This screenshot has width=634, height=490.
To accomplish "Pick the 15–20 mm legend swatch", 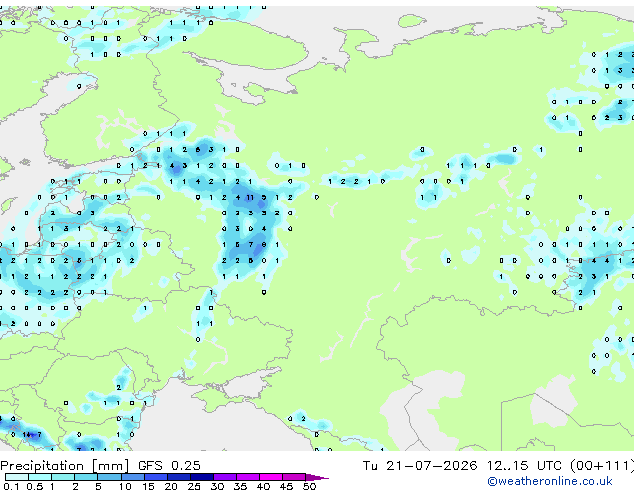I will [156, 477].
